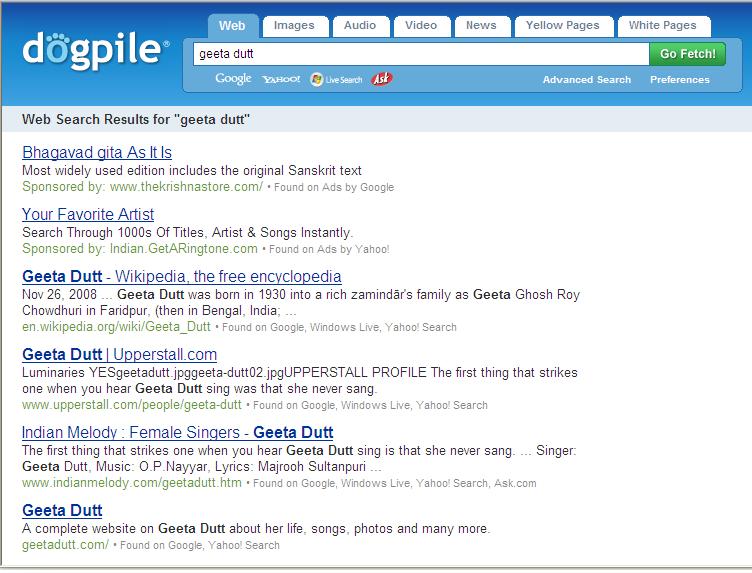
Task: Click the Go Fetch! button
Action: [x=687, y=54]
